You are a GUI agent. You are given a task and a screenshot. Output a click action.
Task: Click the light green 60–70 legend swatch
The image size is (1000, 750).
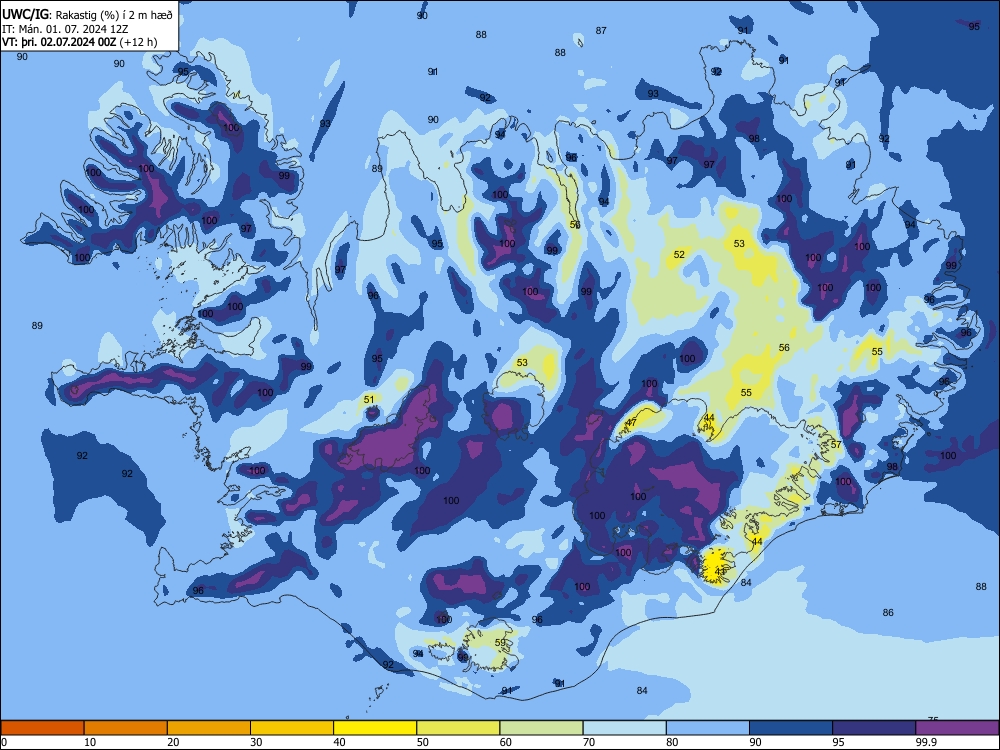tap(541, 728)
